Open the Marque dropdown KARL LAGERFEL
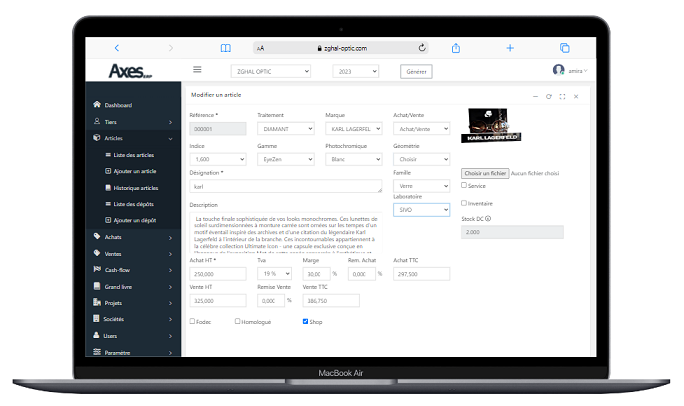This screenshot has height=406, width=684. click(x=354, y=129)
